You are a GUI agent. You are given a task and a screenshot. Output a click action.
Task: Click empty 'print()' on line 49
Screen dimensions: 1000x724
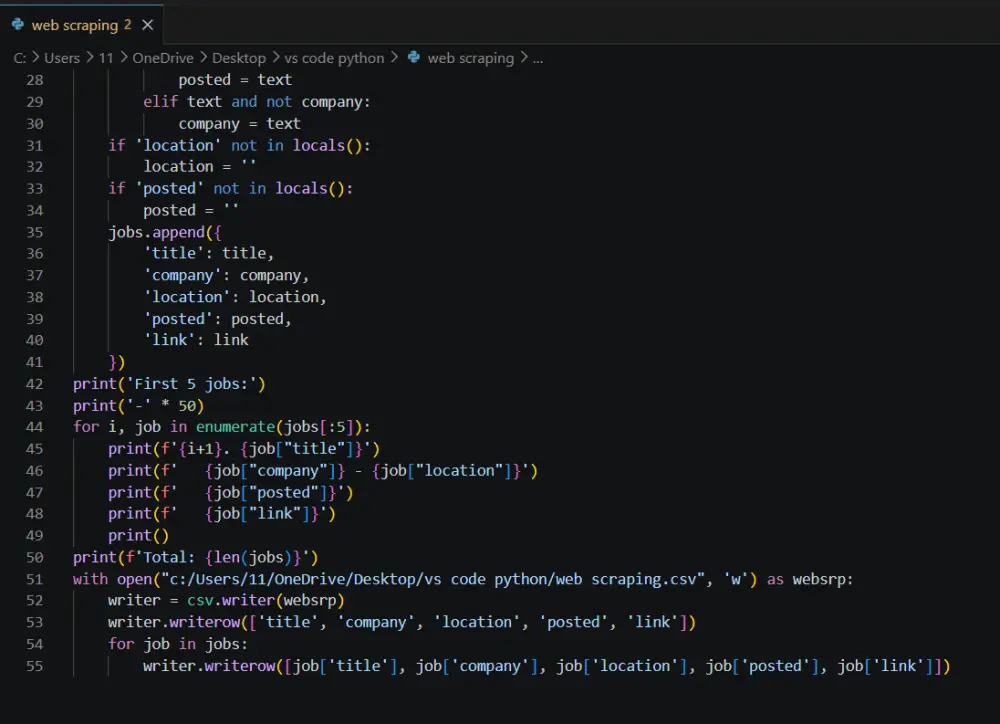tap(138, 535)
